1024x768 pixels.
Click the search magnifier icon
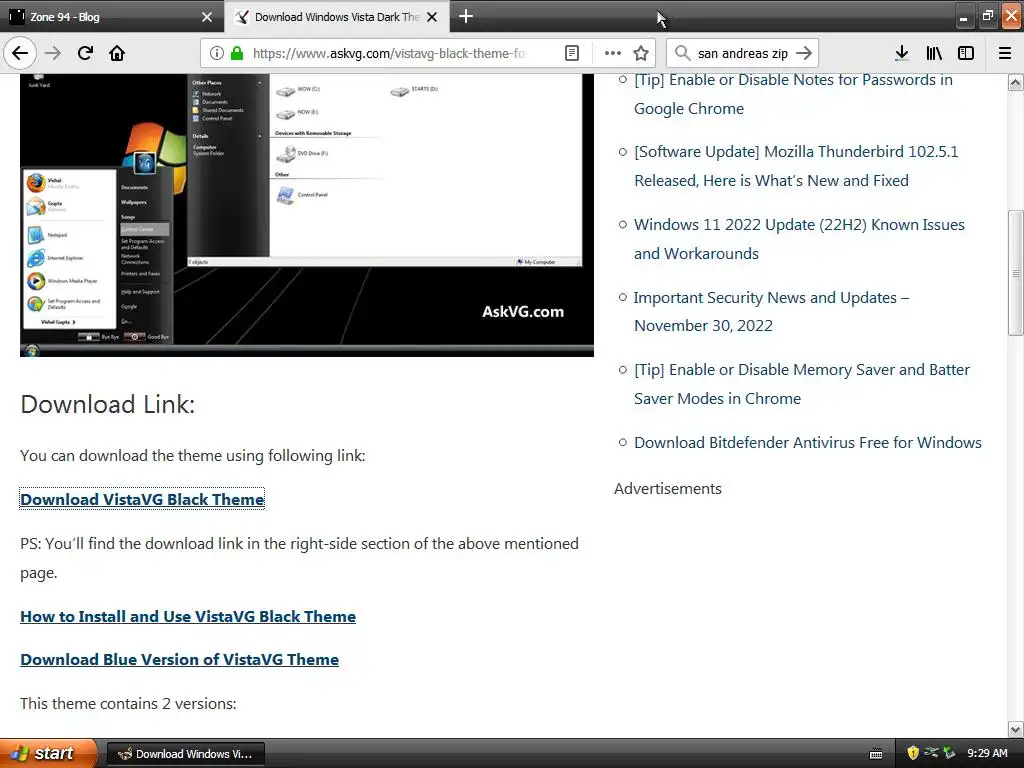682,53
